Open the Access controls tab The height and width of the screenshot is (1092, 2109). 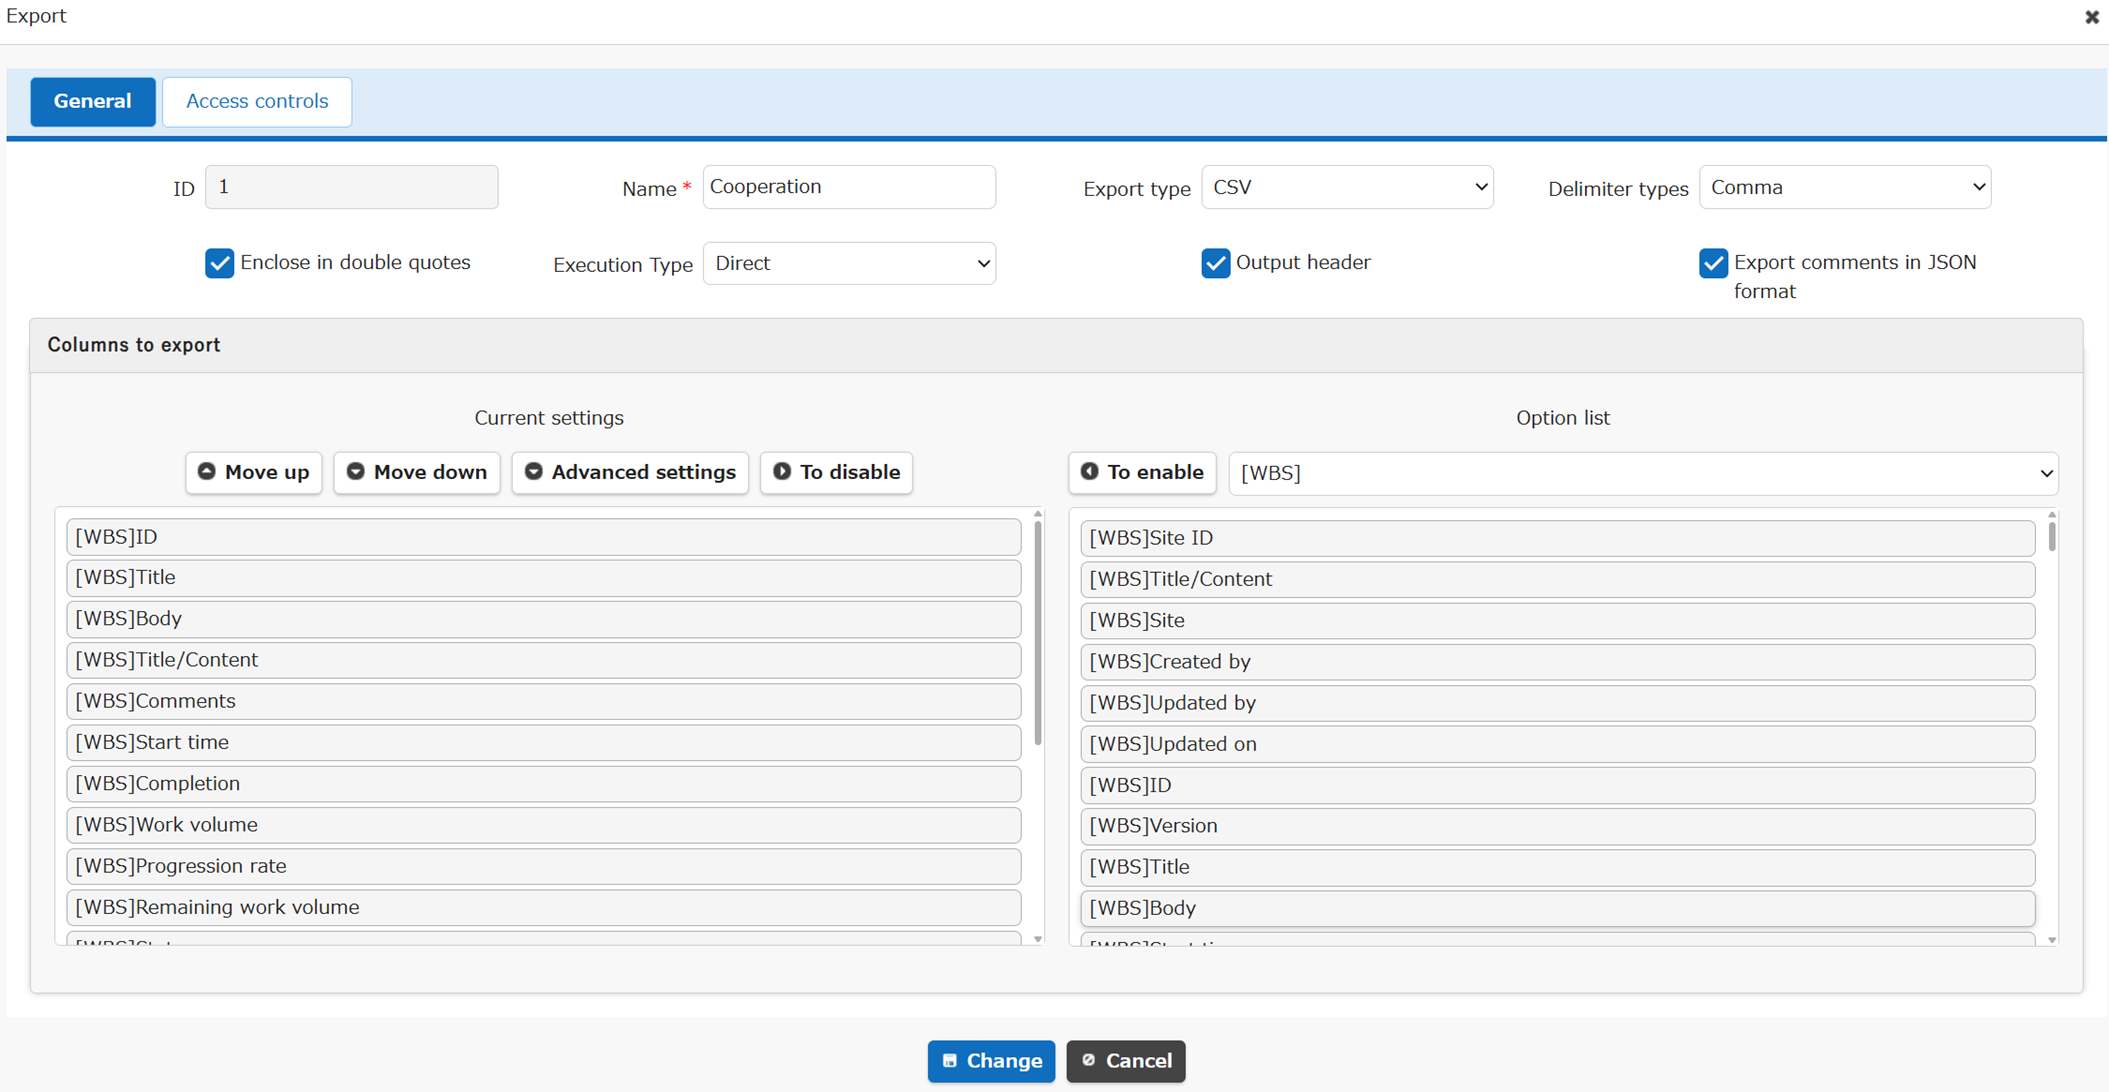[257, 101]
